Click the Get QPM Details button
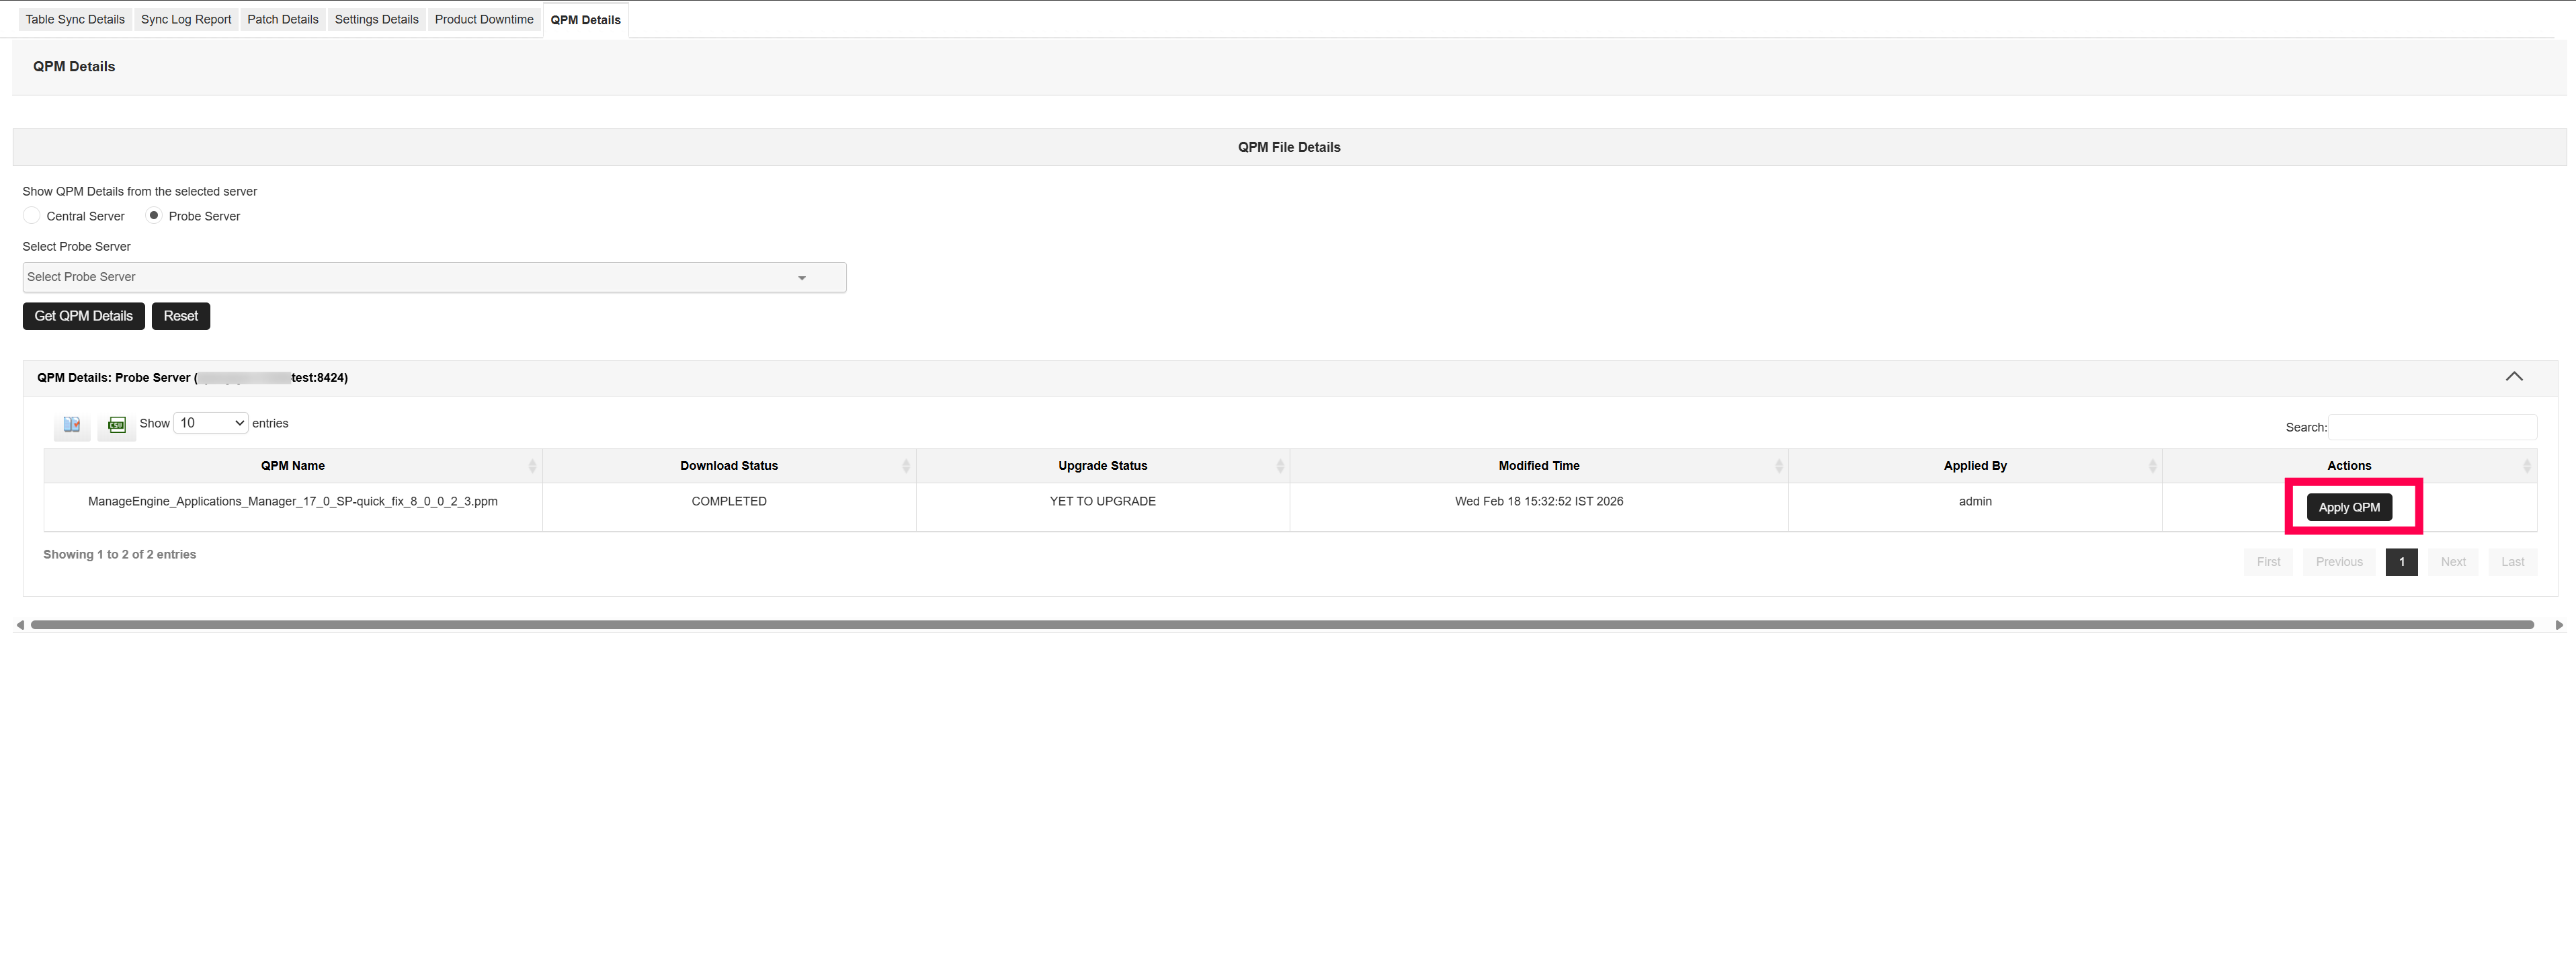 [83, 316]
